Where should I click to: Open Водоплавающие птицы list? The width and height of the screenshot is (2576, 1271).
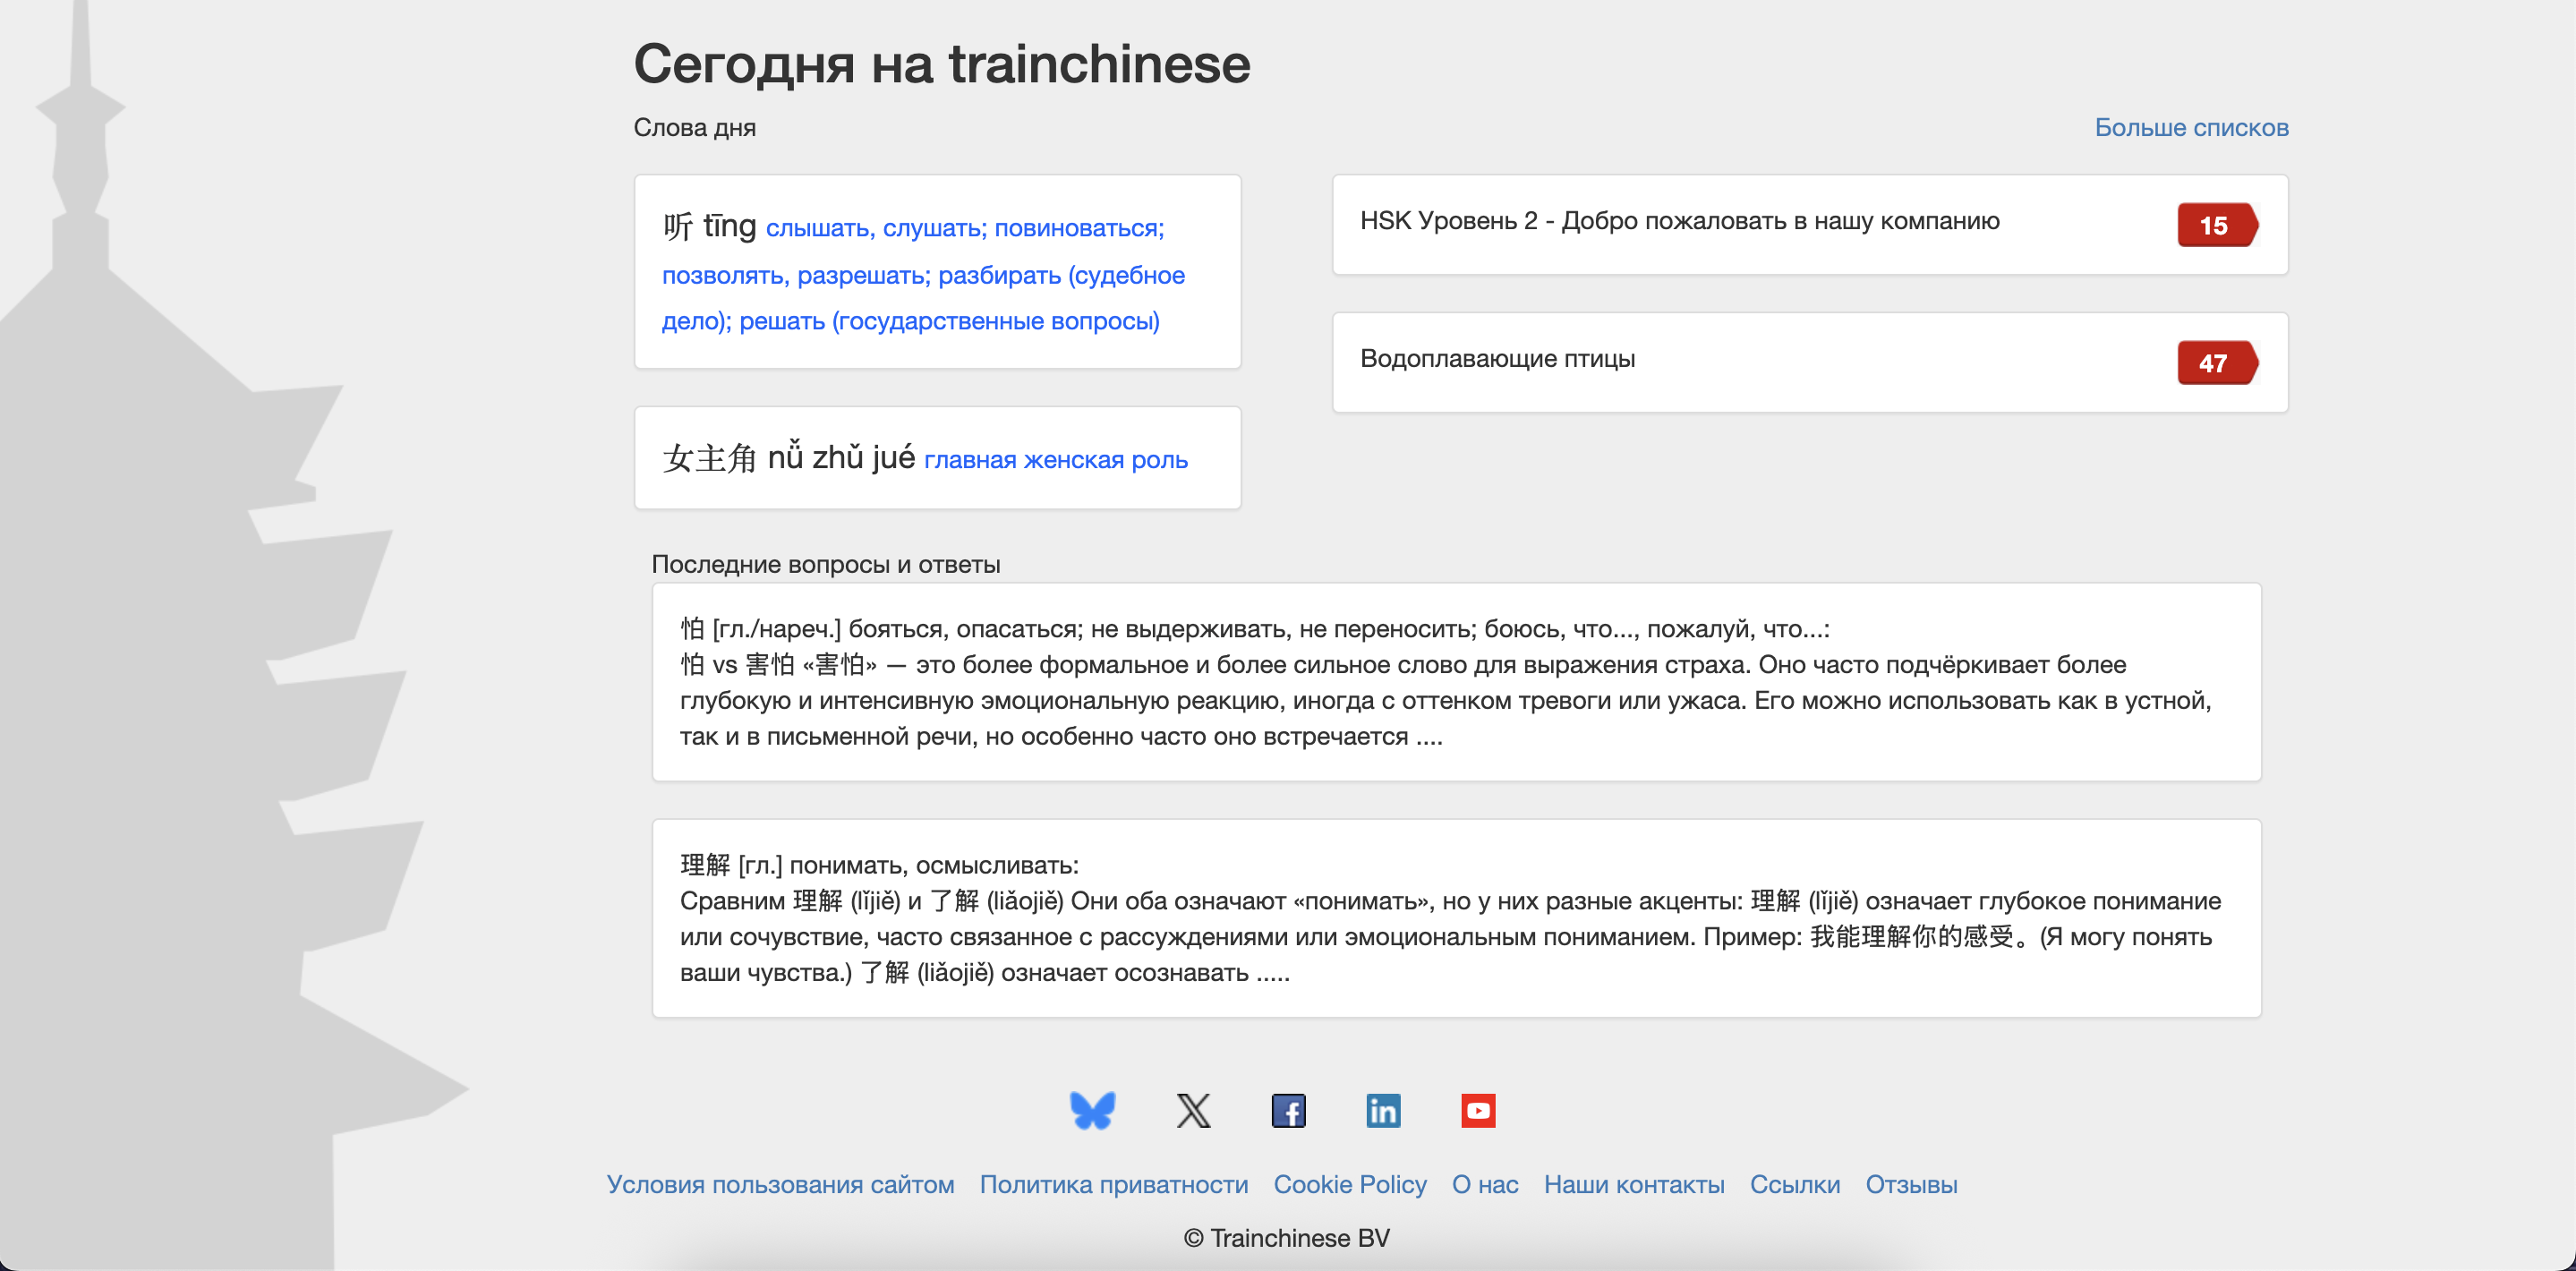1810,362
